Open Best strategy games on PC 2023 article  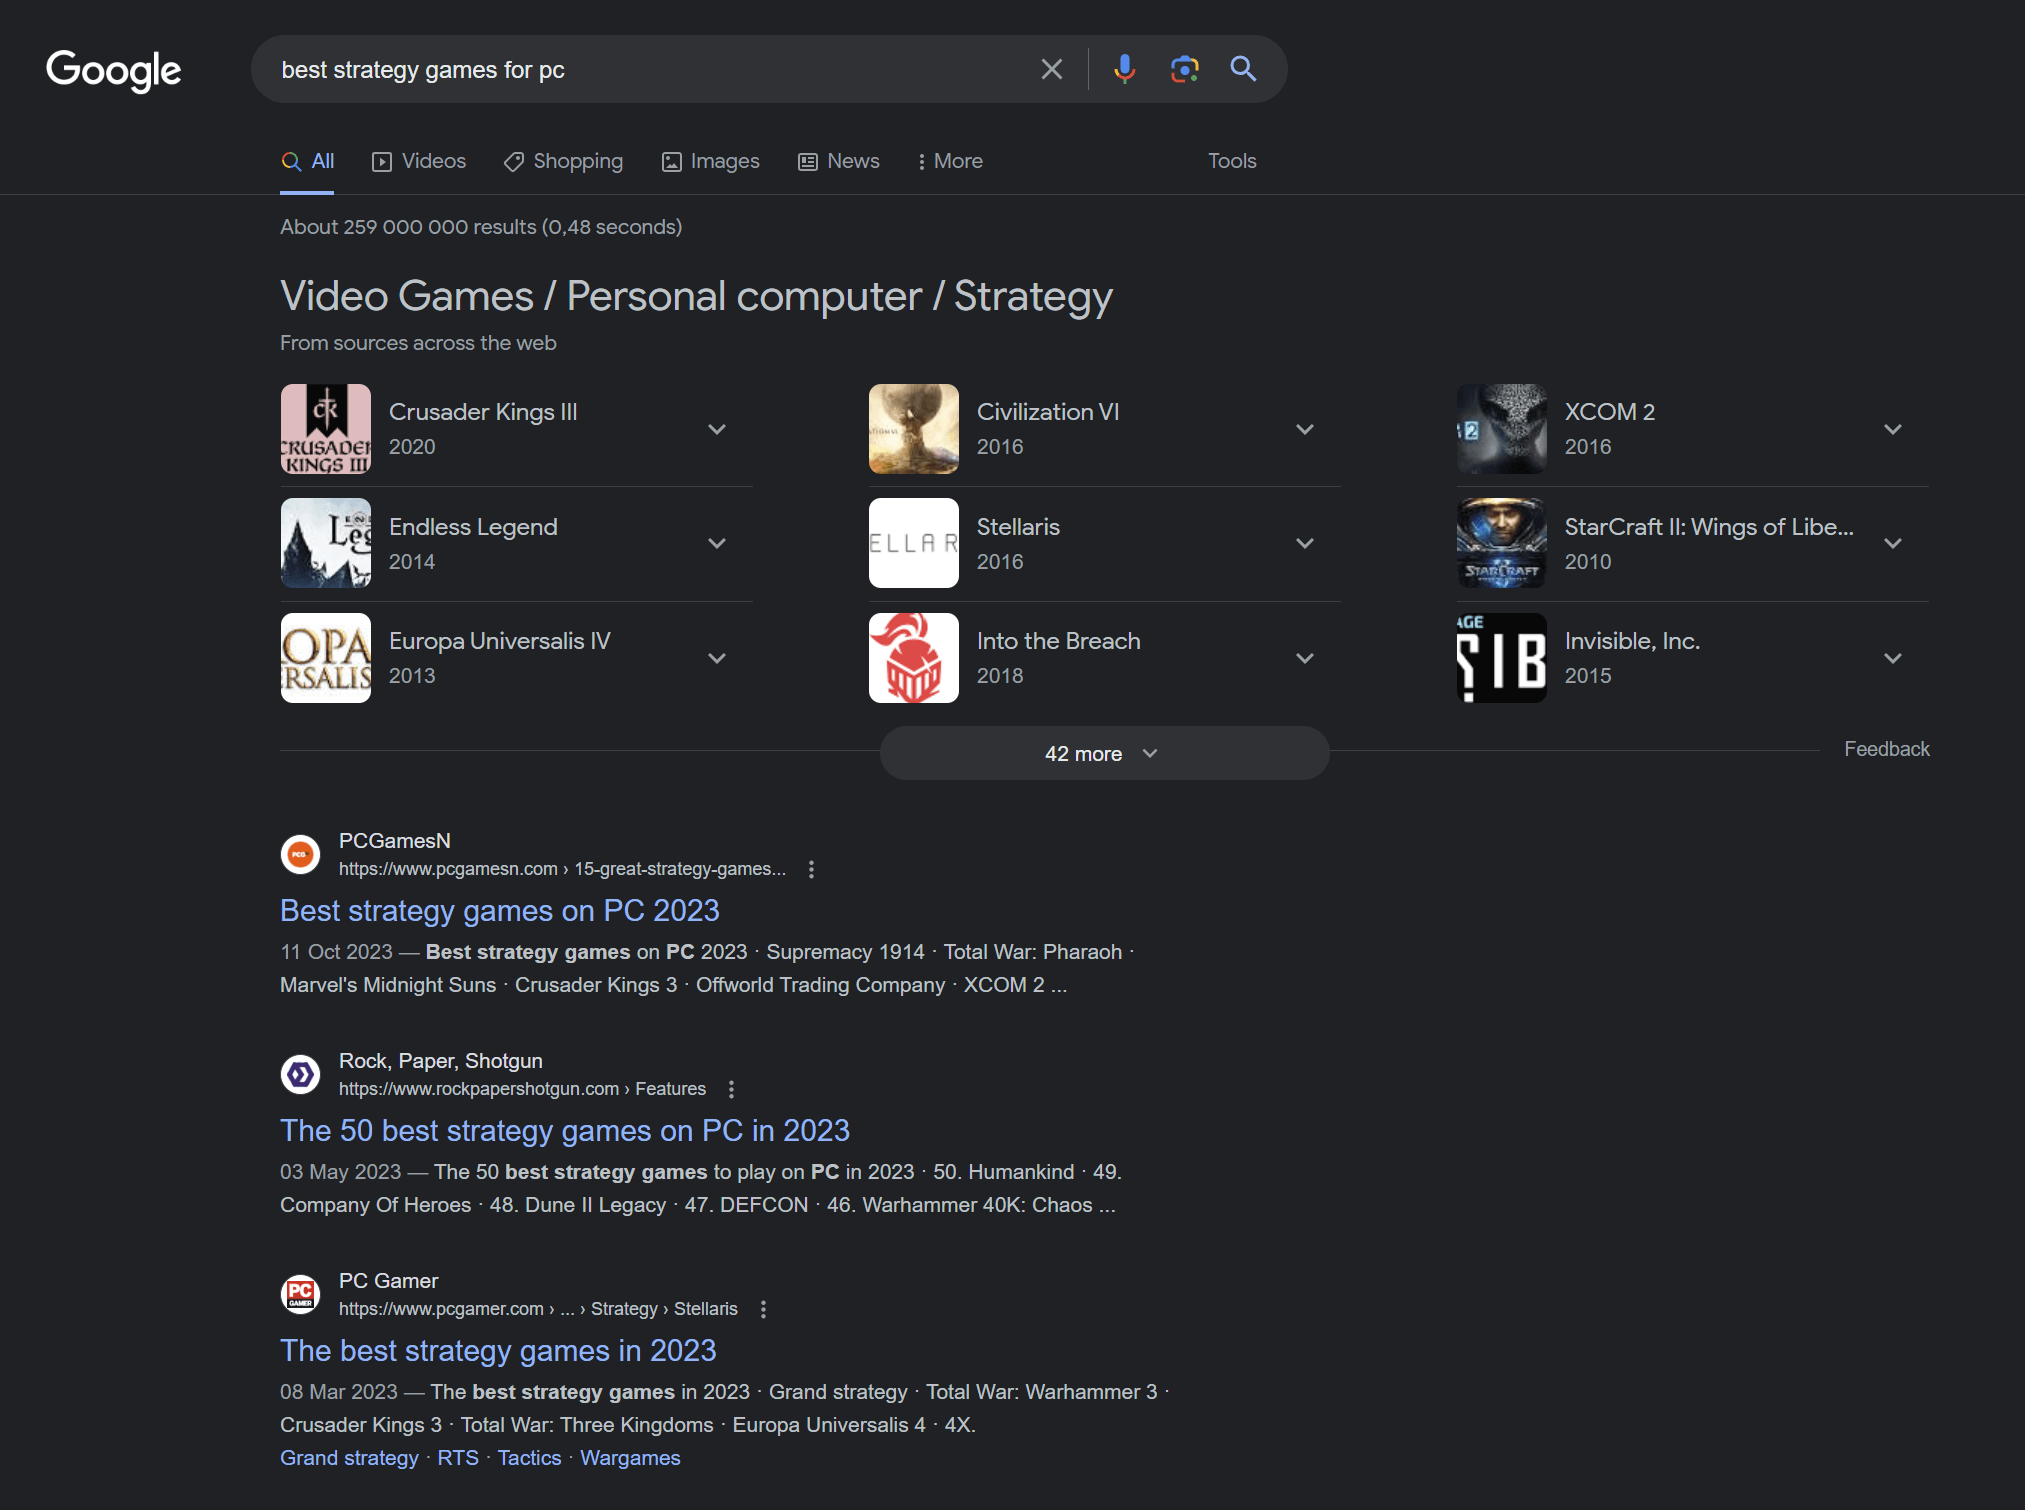(x=498, y=909)
